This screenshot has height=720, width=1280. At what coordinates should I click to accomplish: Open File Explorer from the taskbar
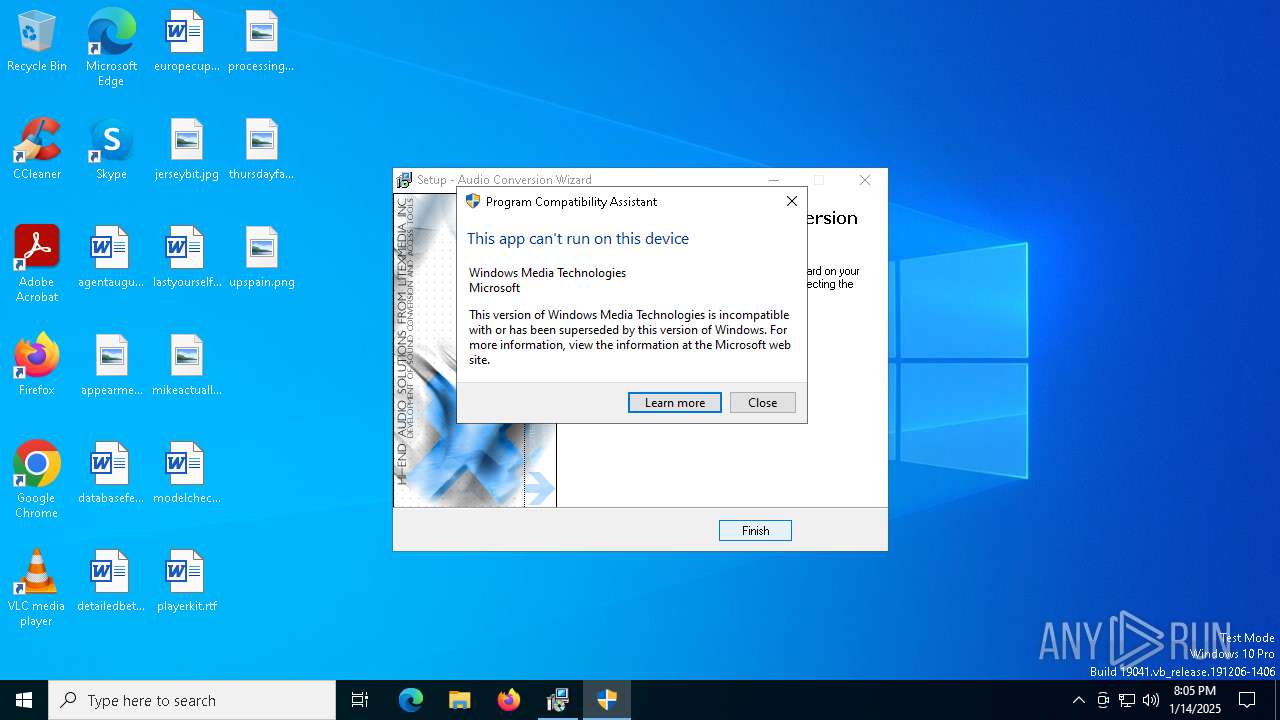pos(460,700)
